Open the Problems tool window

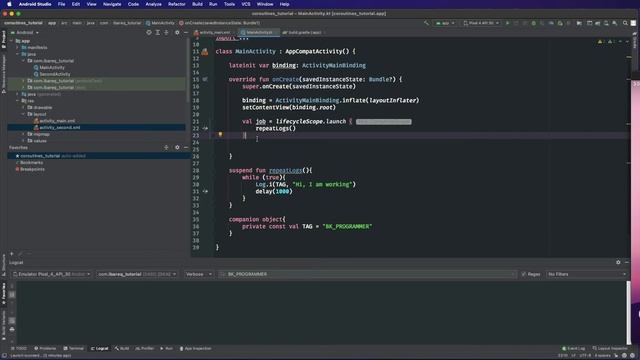click(45, 349)
